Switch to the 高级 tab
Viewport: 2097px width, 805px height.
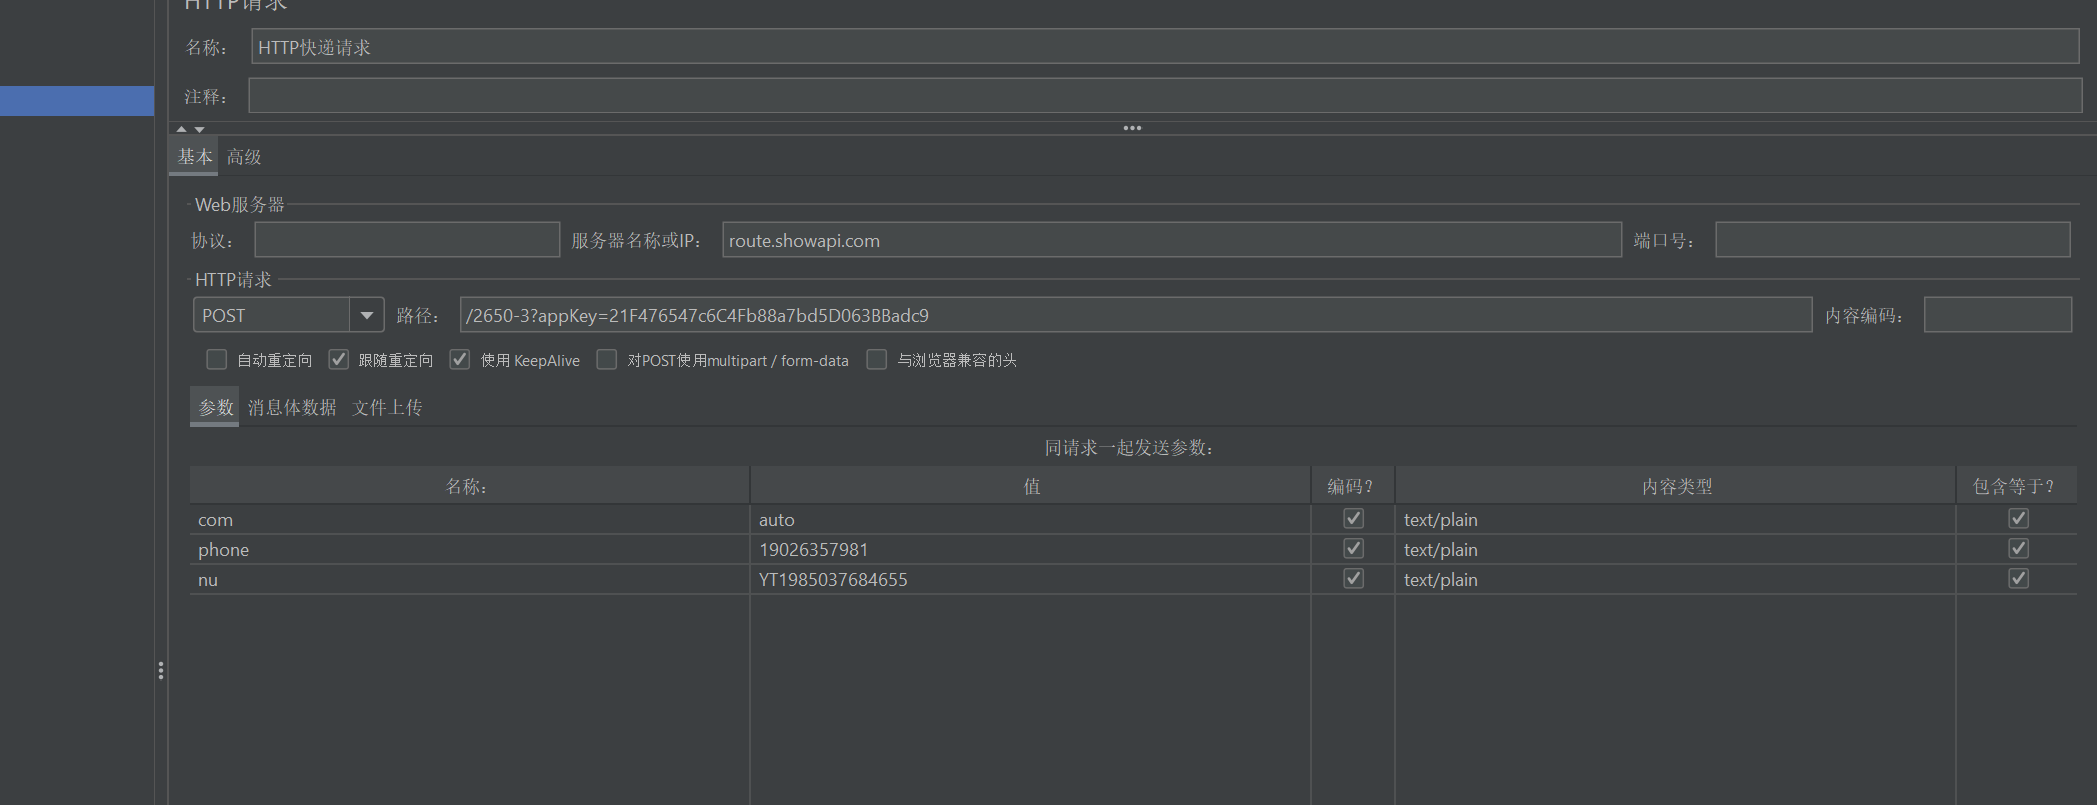pos(244,157)
